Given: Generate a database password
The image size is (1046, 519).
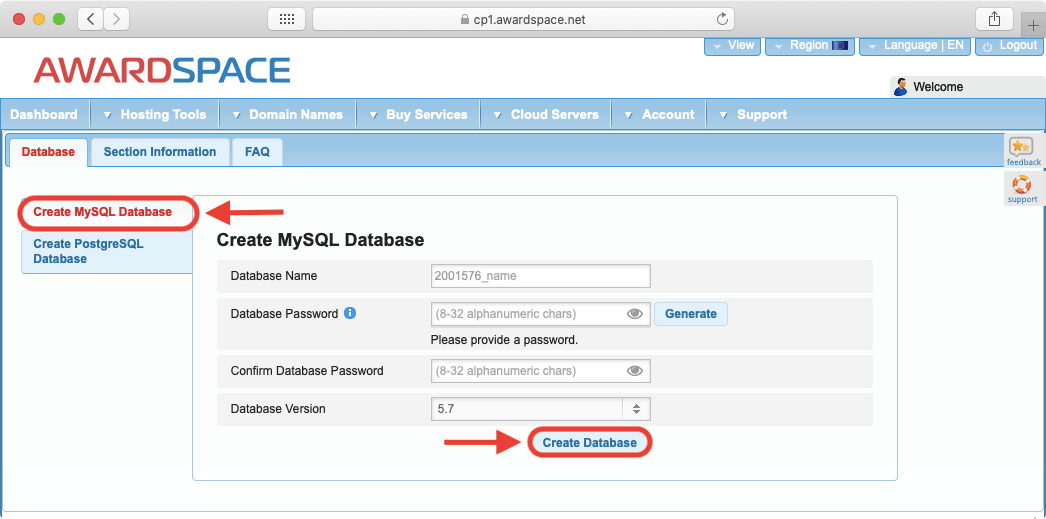Looking at the screenshot, I should tap(690, 314).
